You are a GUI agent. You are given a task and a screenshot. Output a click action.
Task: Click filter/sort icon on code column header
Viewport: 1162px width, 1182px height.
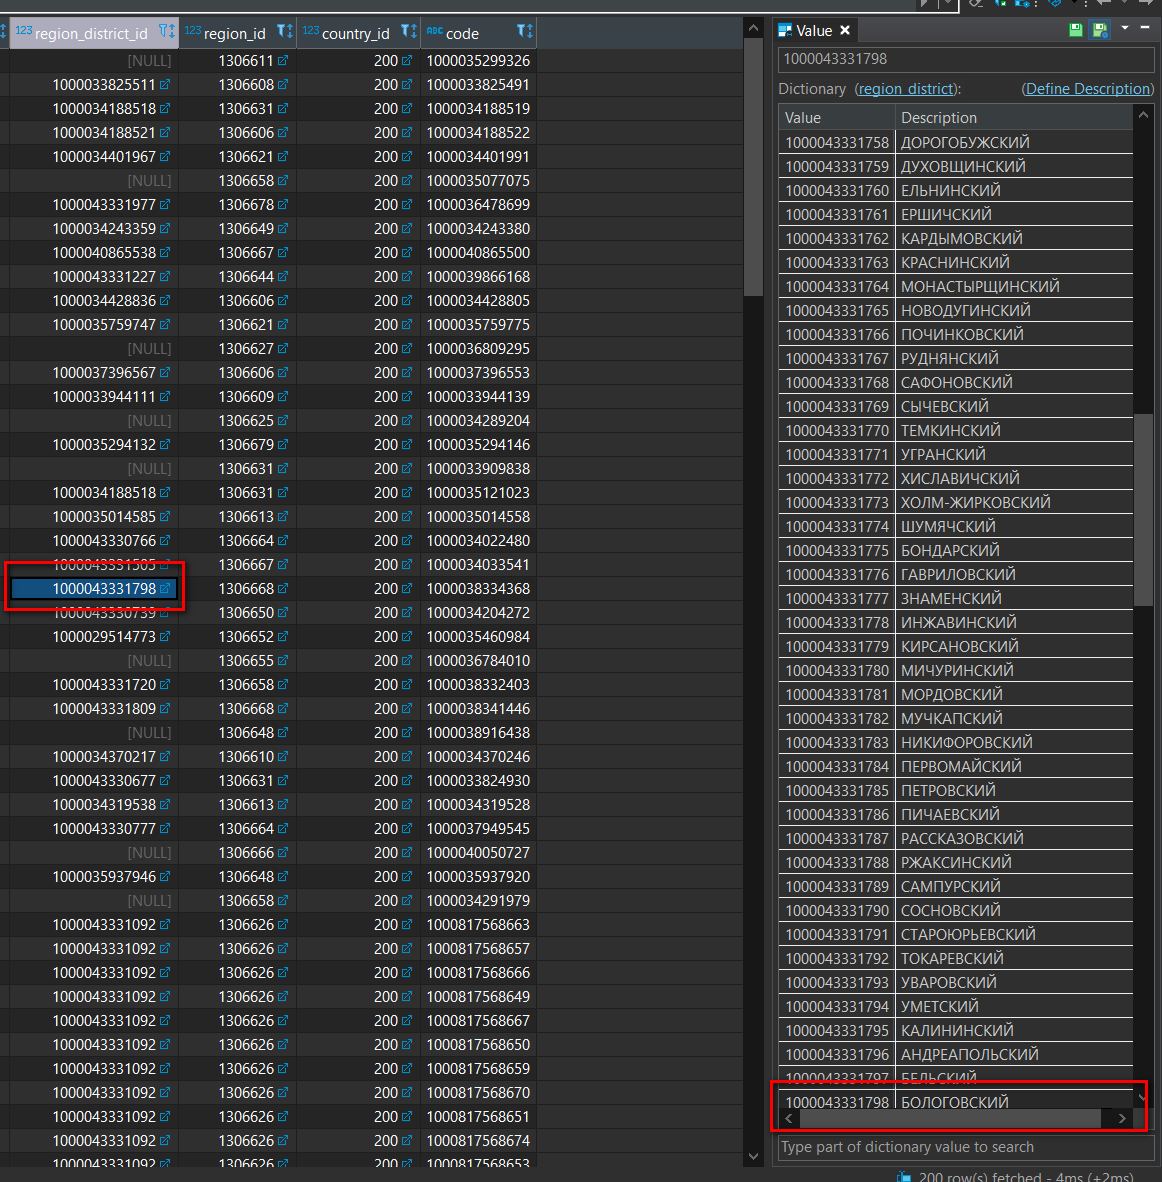pyautogui.click(x=524, y=32)
